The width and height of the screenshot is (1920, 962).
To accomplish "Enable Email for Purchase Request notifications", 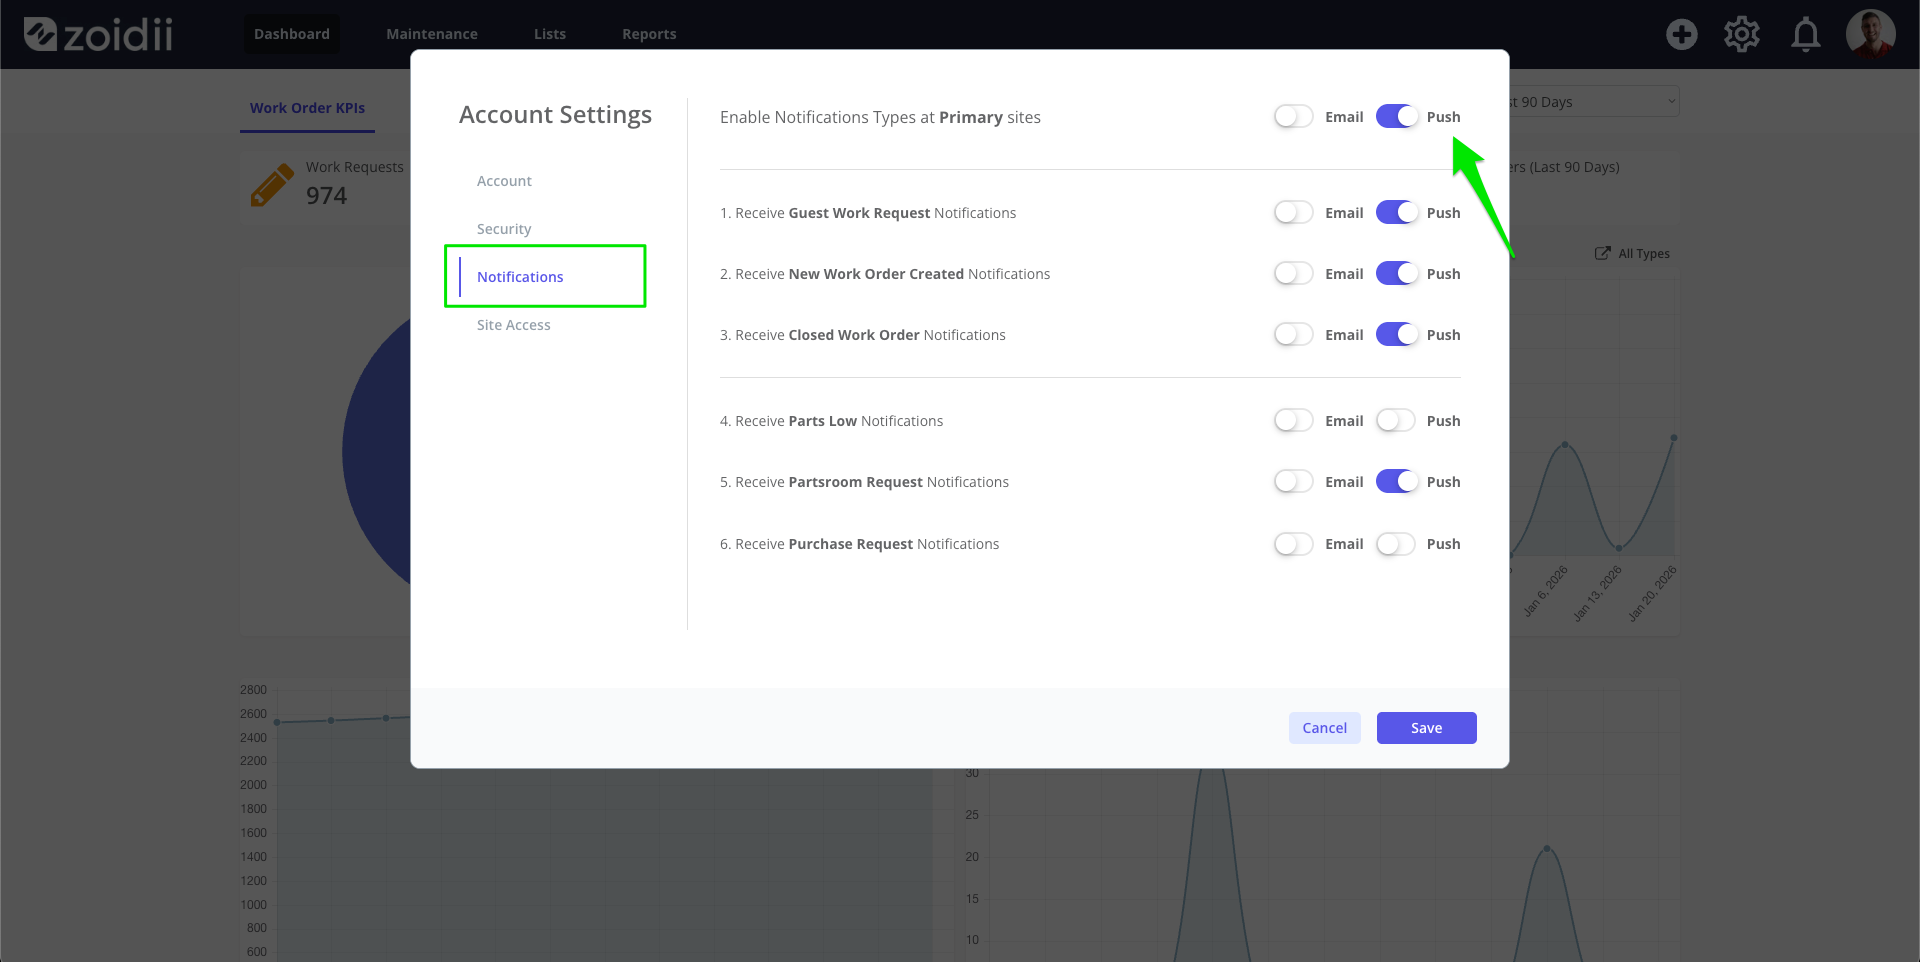I will (x=1294, y=544).
